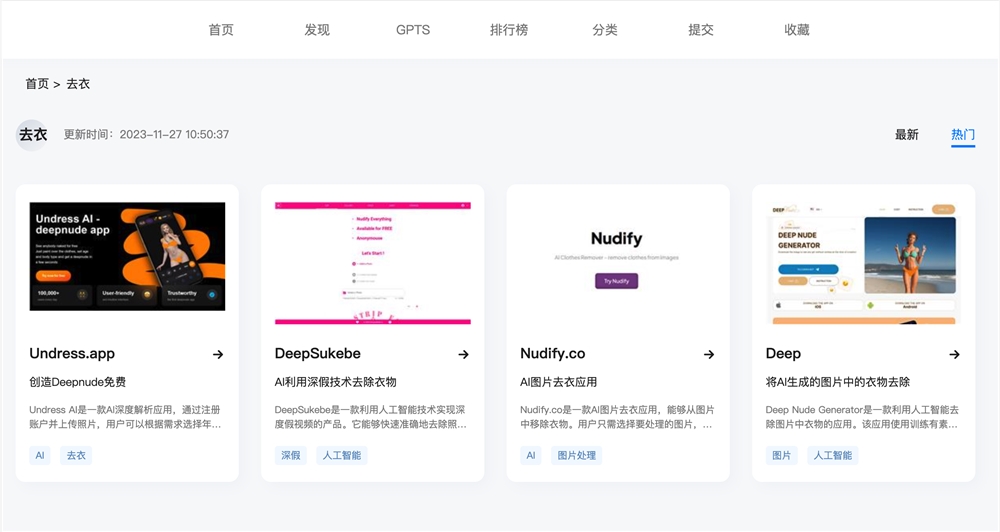Viewport: 1000px width, 532px height.
Task: Open the 分类 navigation item
Action: [x=605, y=30]
